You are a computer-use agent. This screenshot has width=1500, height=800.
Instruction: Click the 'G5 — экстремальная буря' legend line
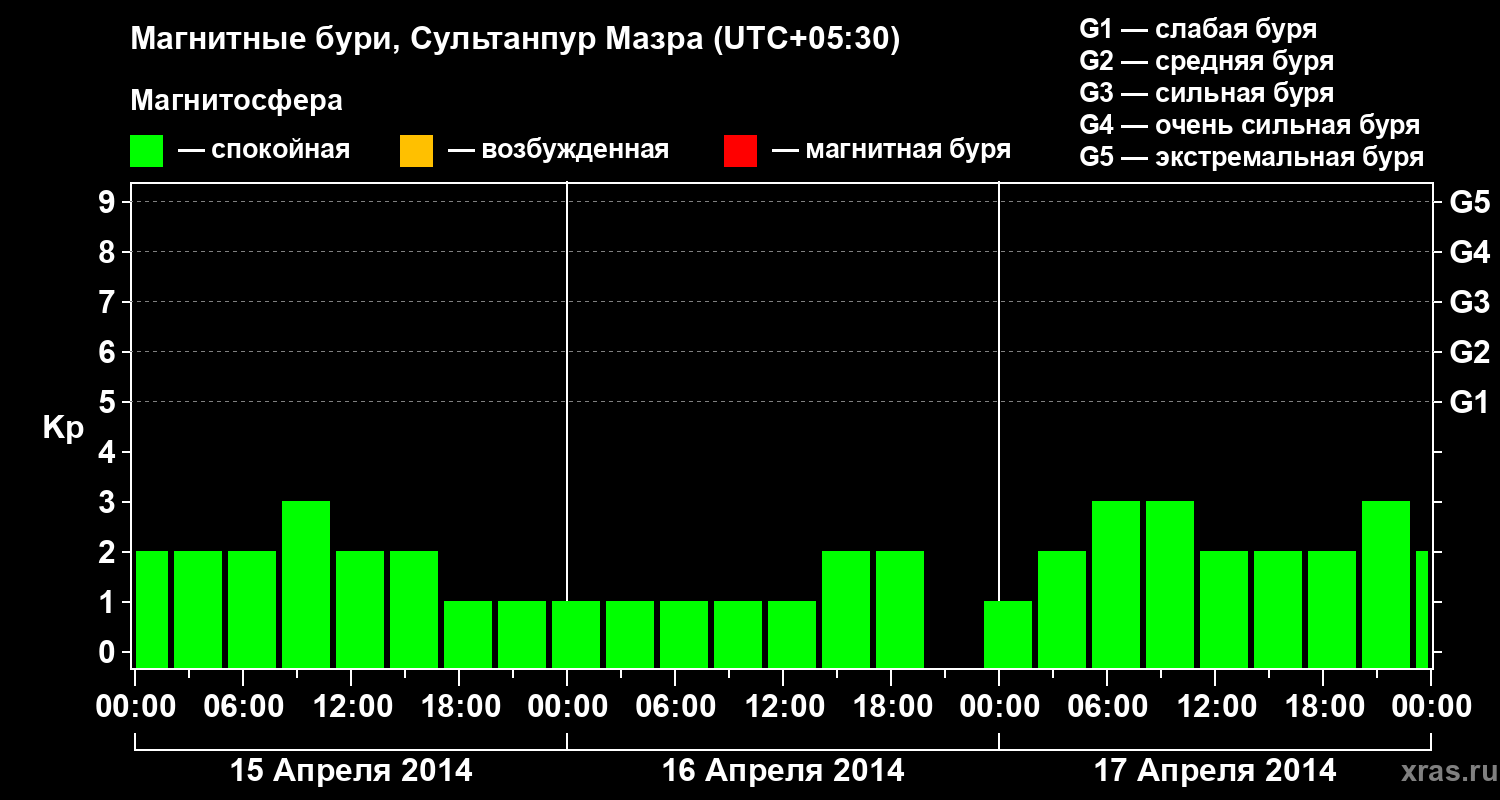click(x=1252, y=157)
